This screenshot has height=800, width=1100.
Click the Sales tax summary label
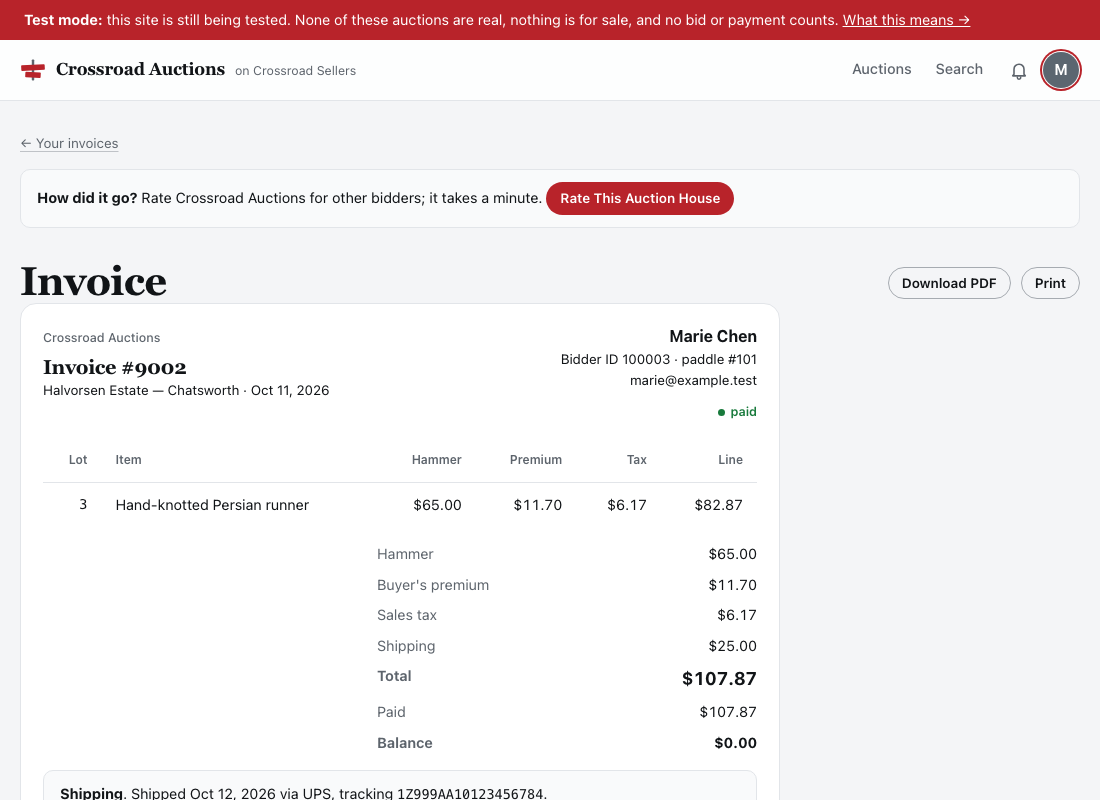(407, 615)
